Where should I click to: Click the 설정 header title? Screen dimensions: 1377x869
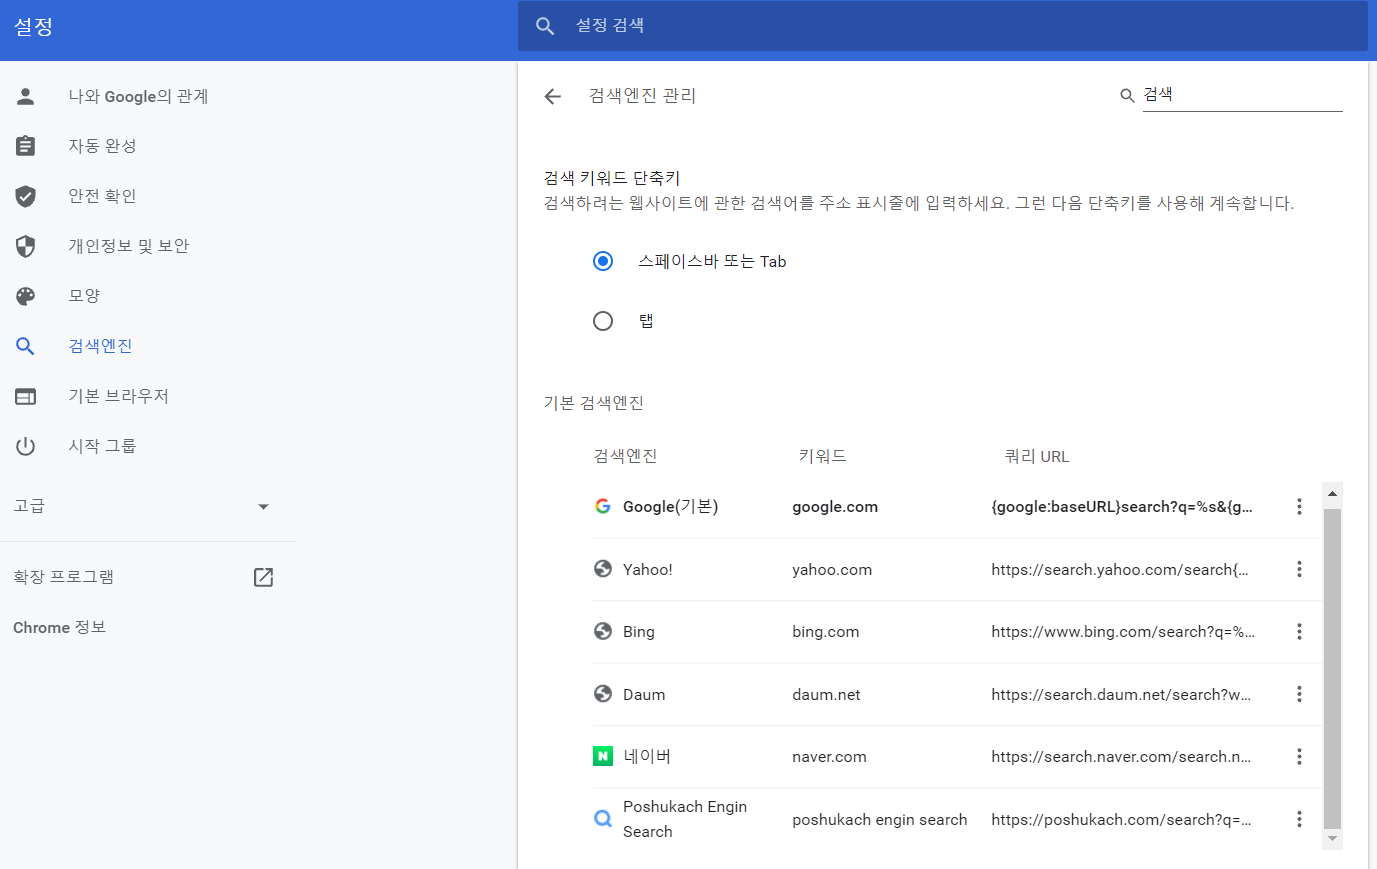point(33,27)
